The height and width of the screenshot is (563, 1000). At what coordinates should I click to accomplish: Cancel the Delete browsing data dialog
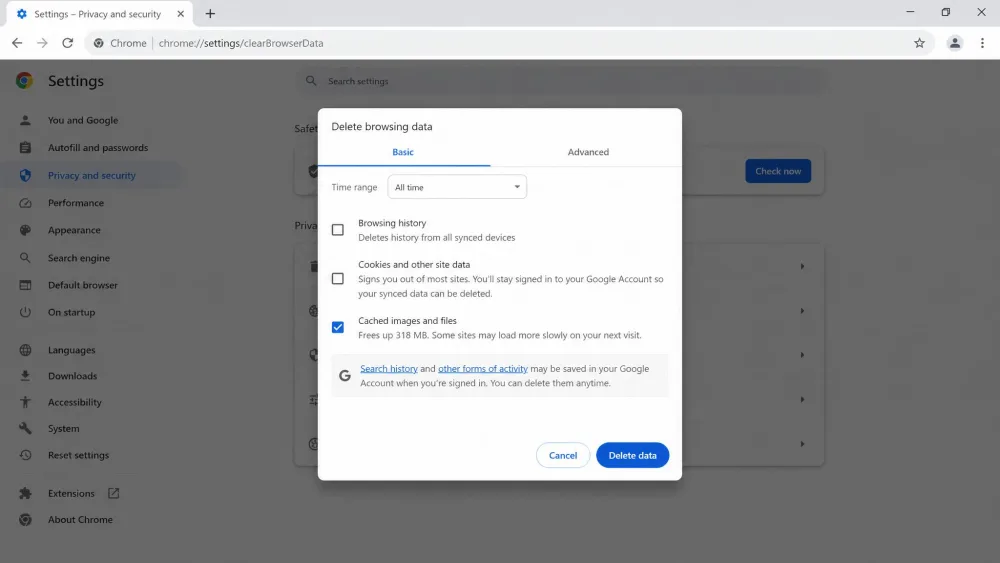[x=563, y=455]
